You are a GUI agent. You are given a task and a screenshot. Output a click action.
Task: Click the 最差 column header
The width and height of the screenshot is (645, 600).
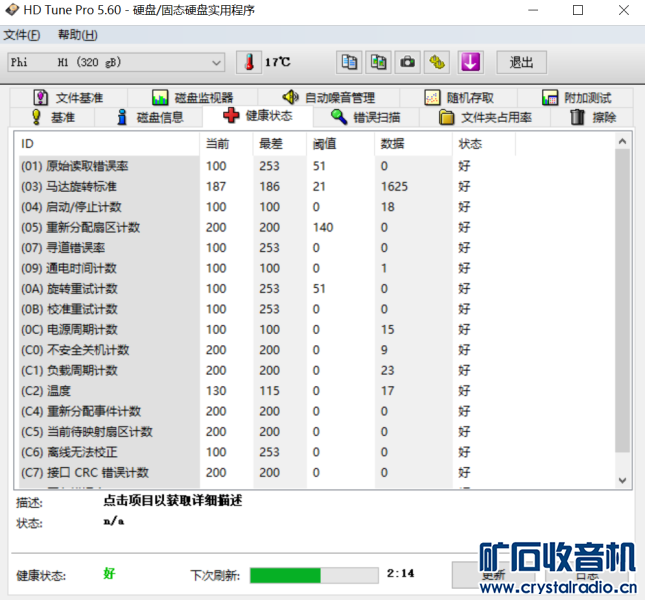[280, 144]
